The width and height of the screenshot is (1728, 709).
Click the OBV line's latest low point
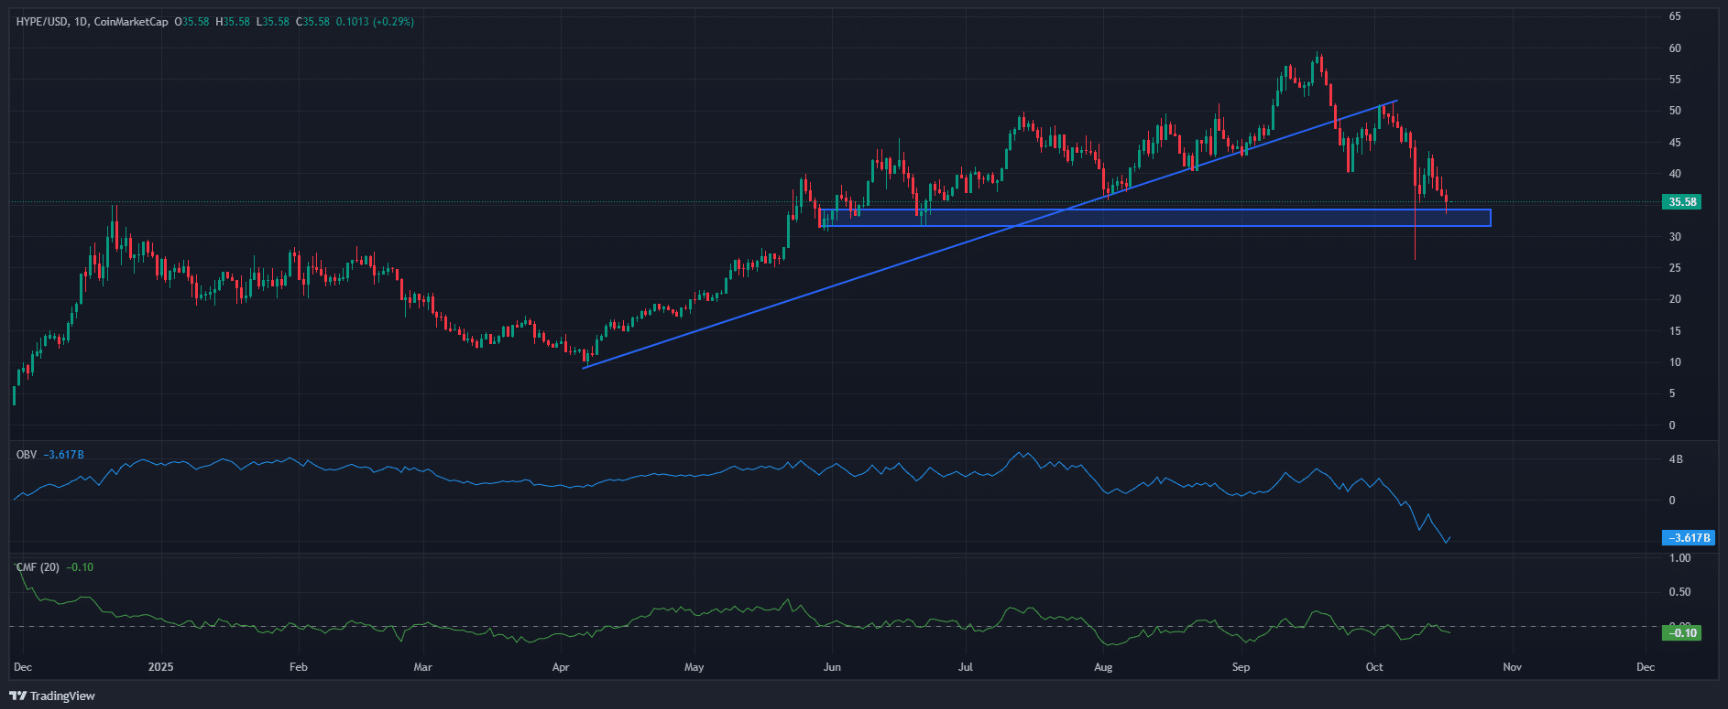click(x=1447, y=542)
